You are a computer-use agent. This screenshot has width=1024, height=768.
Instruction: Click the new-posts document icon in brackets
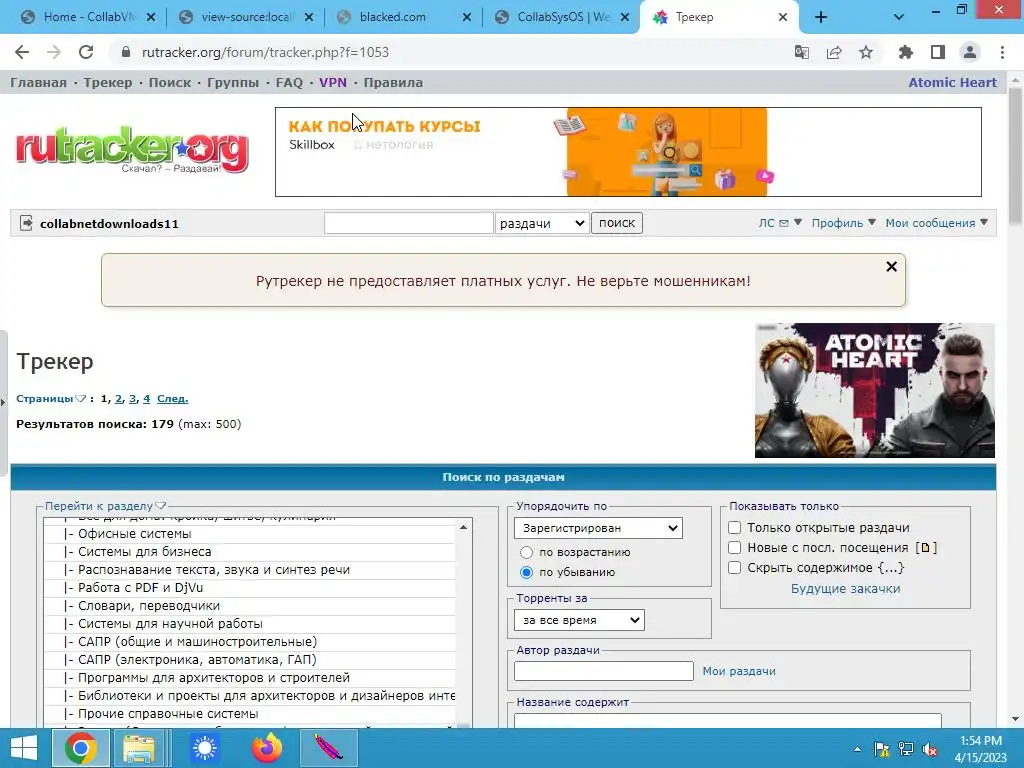click(x=925, y=548)
